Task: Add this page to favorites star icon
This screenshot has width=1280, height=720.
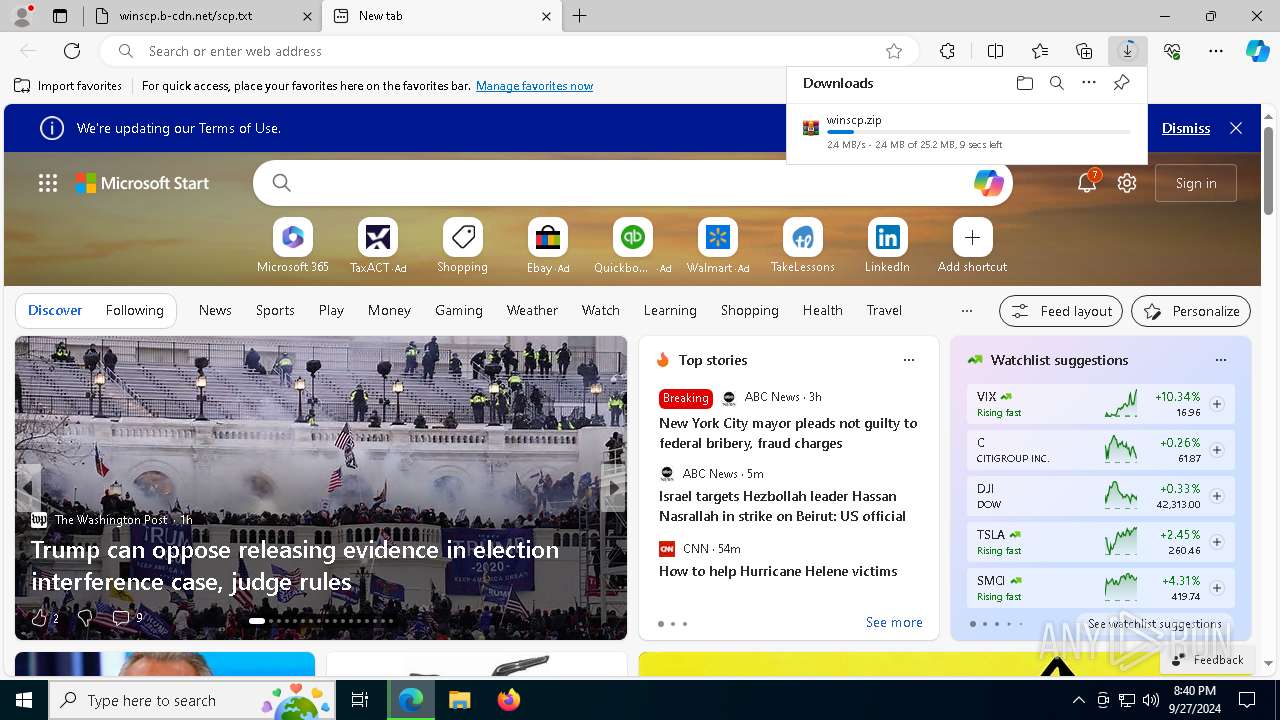Action: tap(894, 51)
